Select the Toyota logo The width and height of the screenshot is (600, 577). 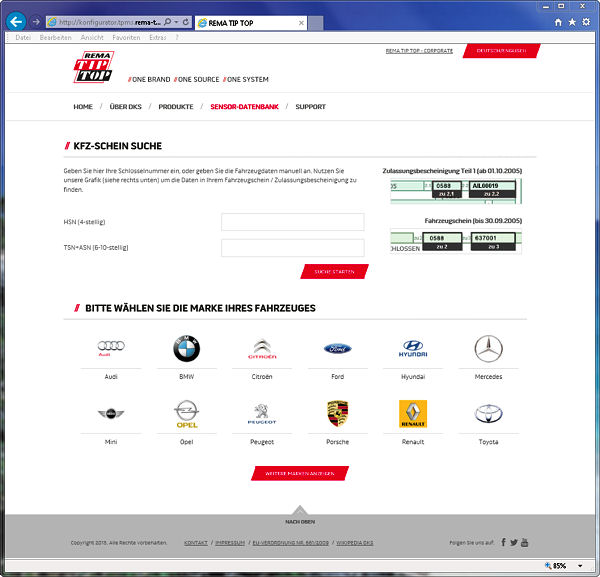pos(488,414)
